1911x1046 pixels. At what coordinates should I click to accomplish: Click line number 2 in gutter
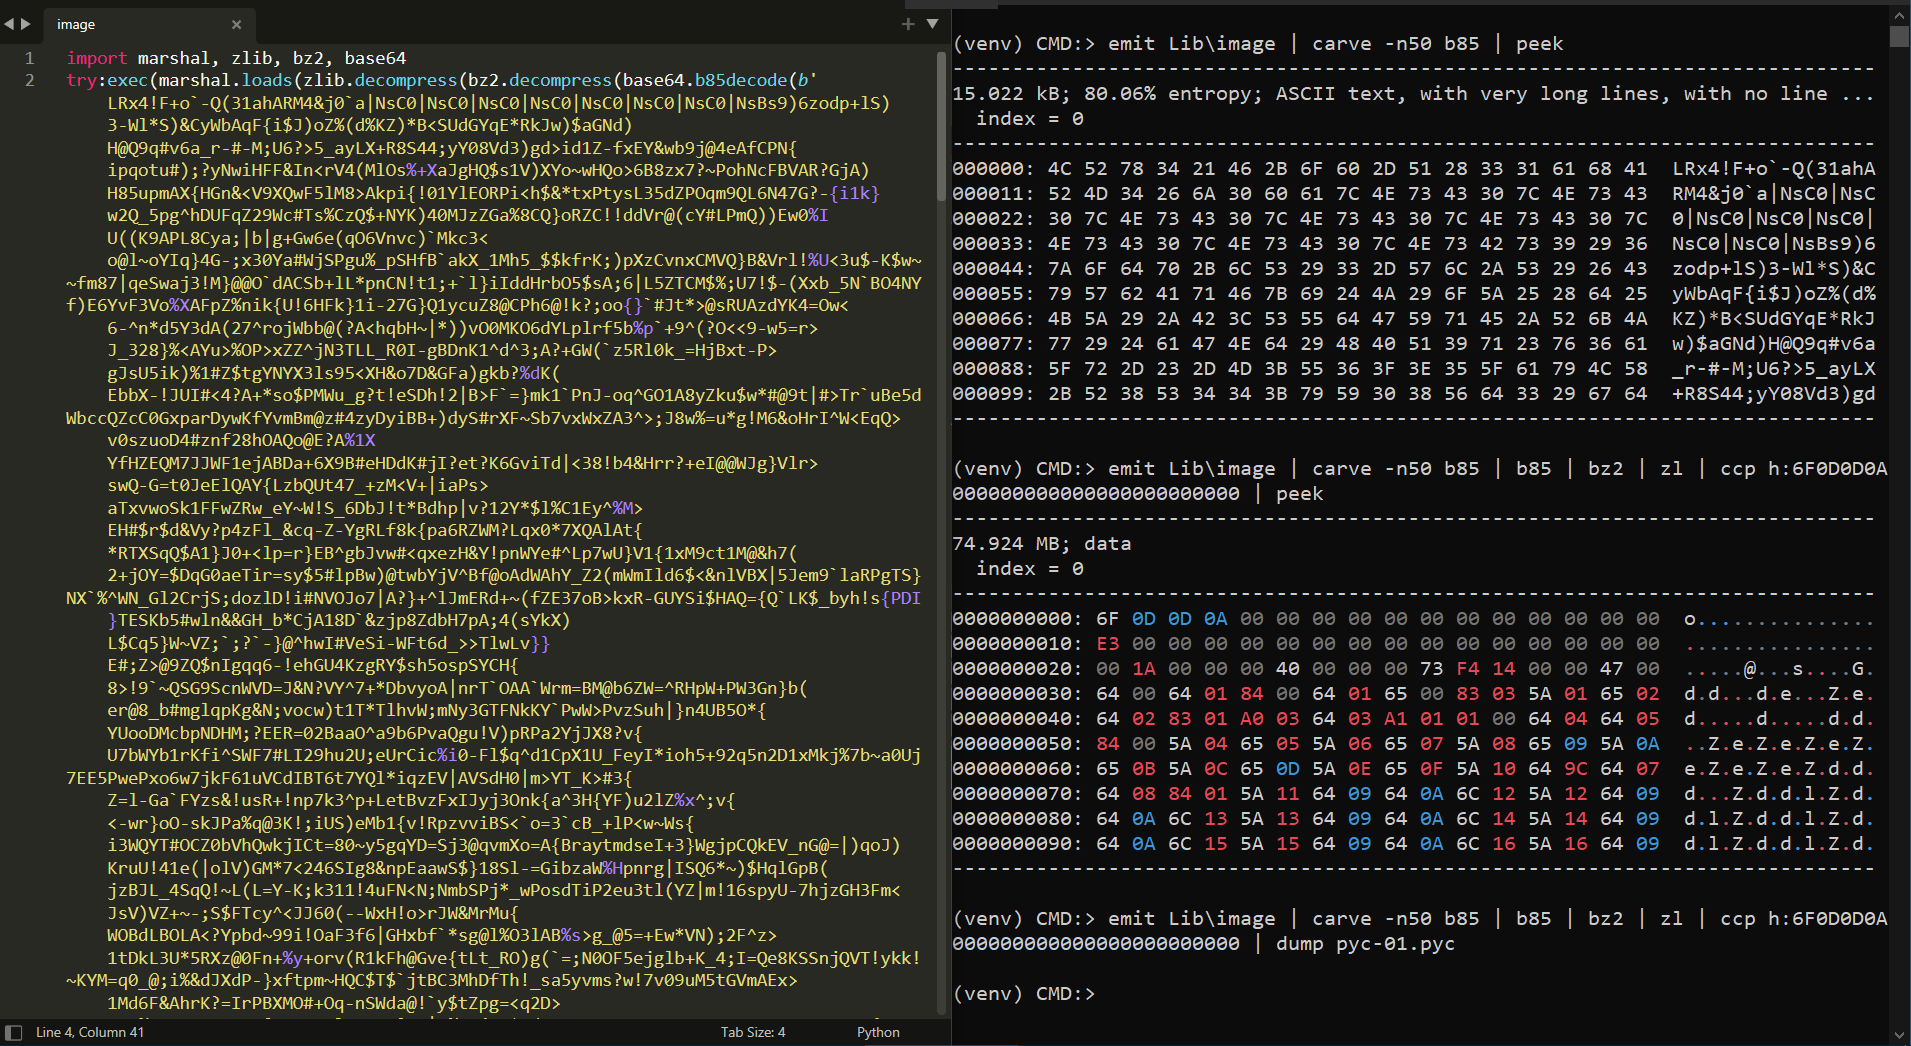30,80
